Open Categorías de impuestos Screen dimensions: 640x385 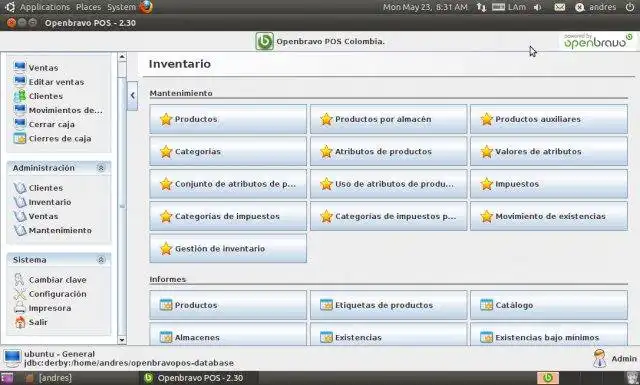[228, 216]
